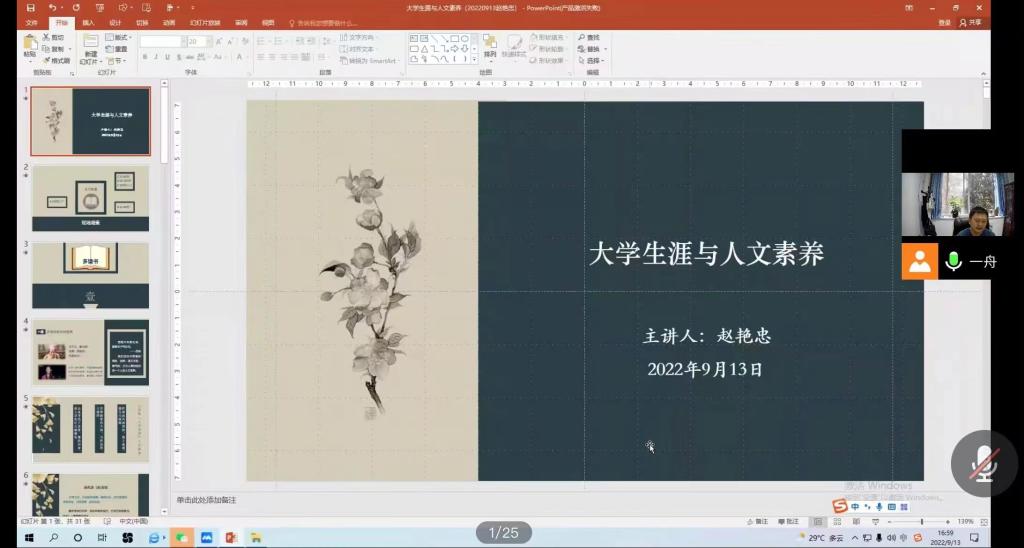
Task: Select slide 3 thumbnail with book image
Action: 90,275
